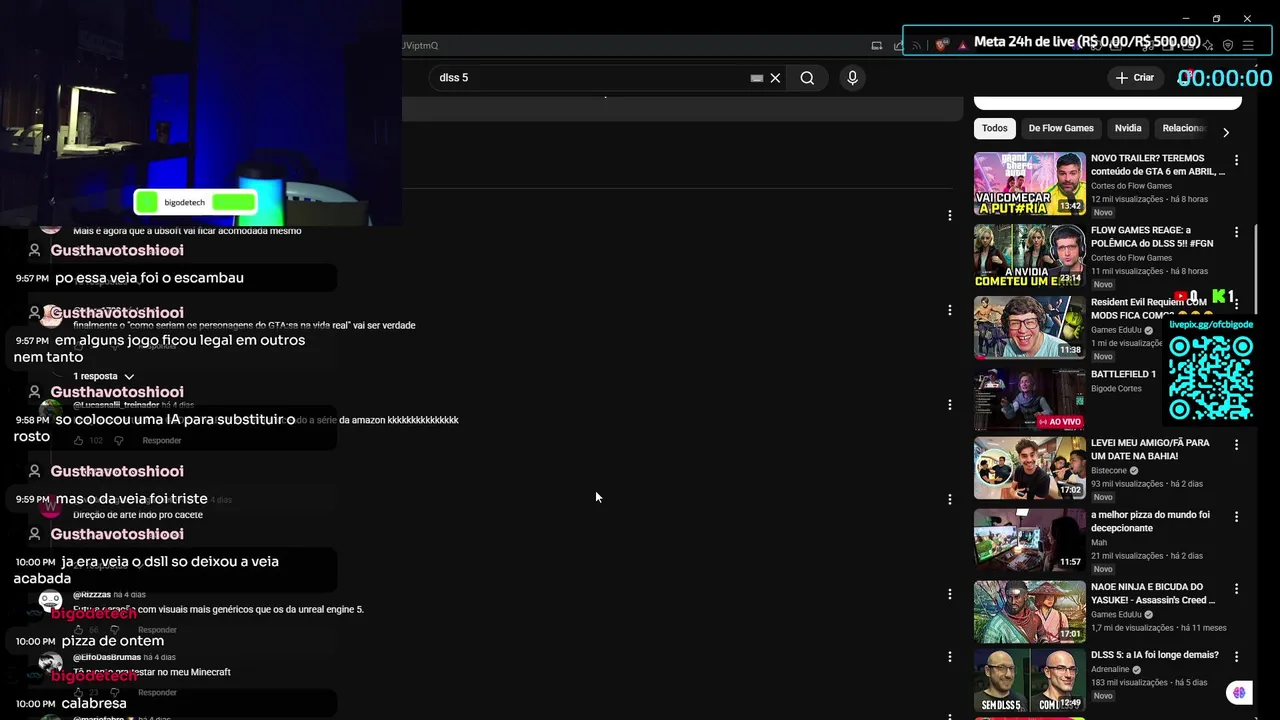The image size is (1280, 720).
Task: Click the browser cast screen icon
Action: tap(877, 45)
